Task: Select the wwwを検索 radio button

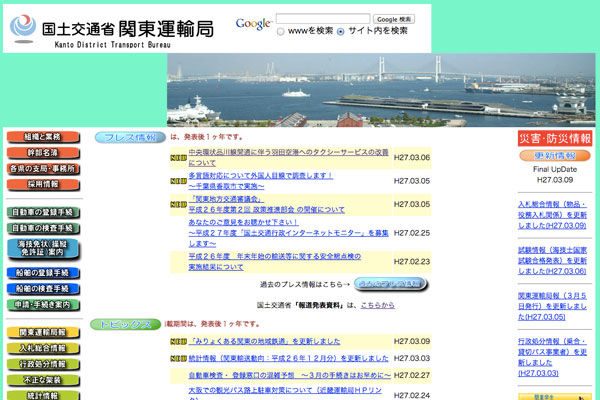Action: click(x=281, y=31)
